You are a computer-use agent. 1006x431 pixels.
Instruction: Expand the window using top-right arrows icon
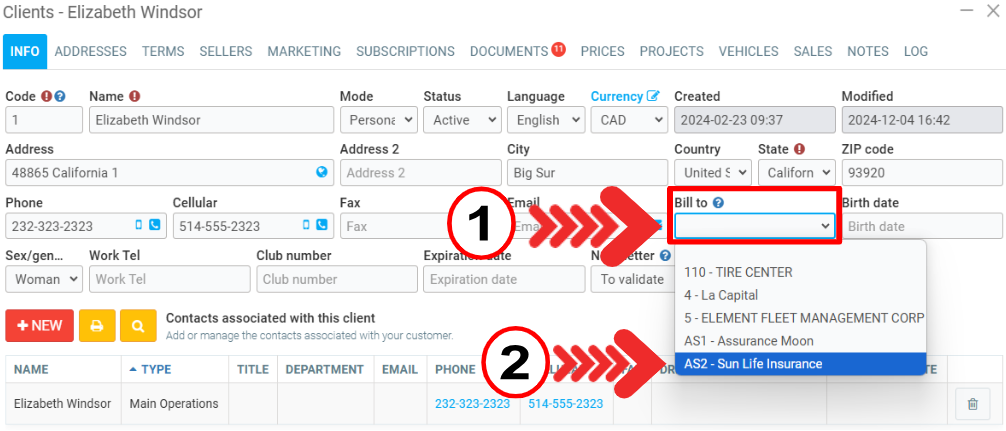[x=965, y=11]
